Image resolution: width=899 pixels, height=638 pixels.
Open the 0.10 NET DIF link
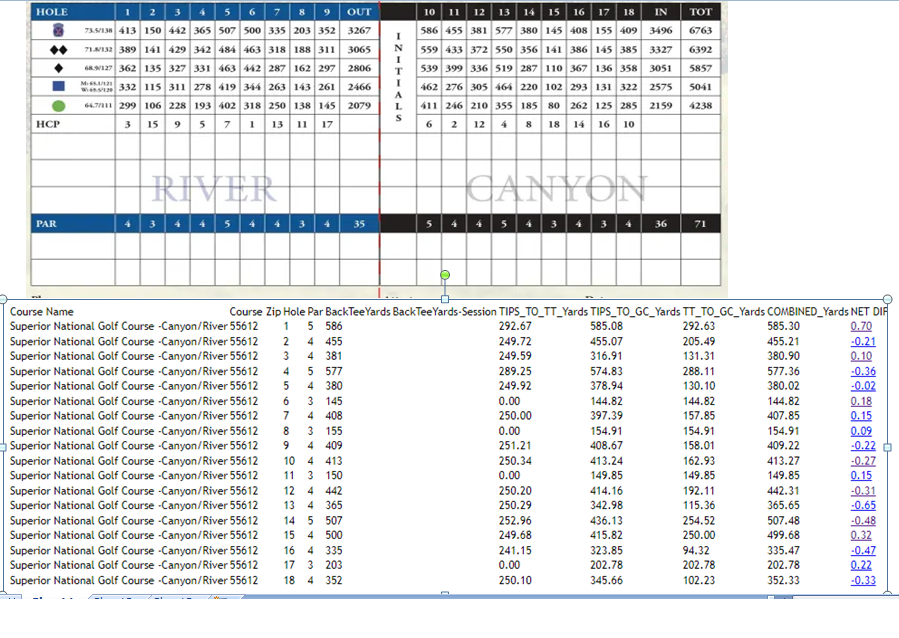[861, 356]
